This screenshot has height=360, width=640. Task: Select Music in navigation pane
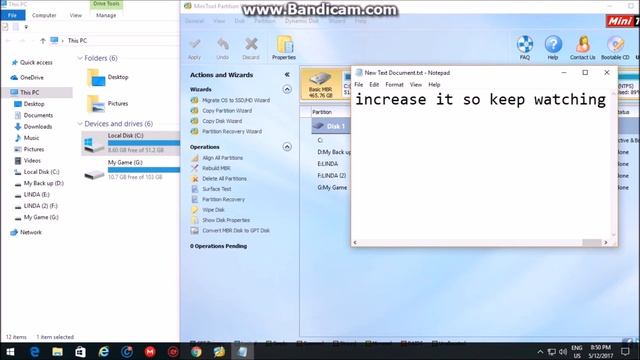pos(27,138)
